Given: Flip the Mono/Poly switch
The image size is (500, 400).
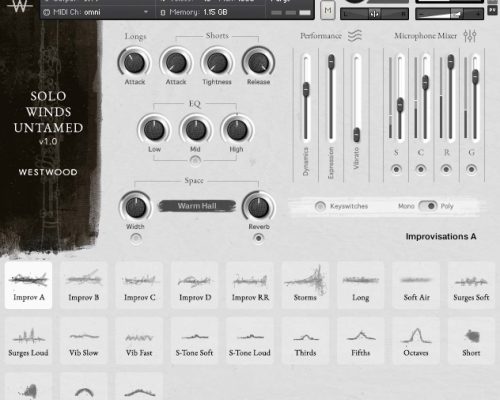Looking at the screenshot, I should click(428, 206).
